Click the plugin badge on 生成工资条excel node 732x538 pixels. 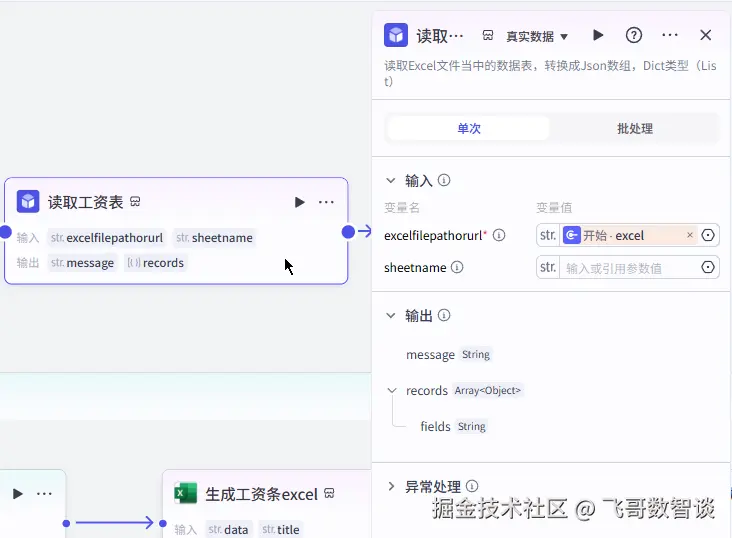pyautogui.click(x=329, y=493)
